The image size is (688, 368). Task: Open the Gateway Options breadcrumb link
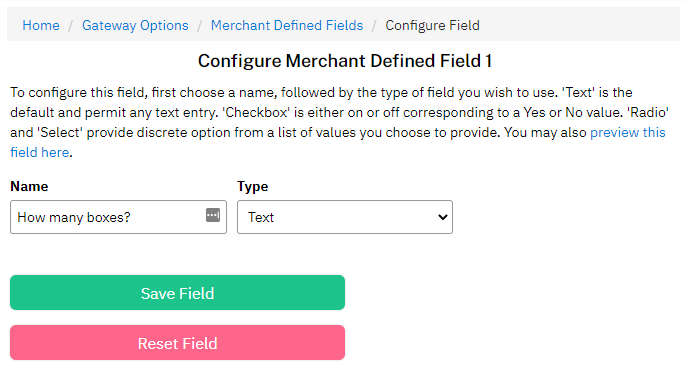coord(135,25)
